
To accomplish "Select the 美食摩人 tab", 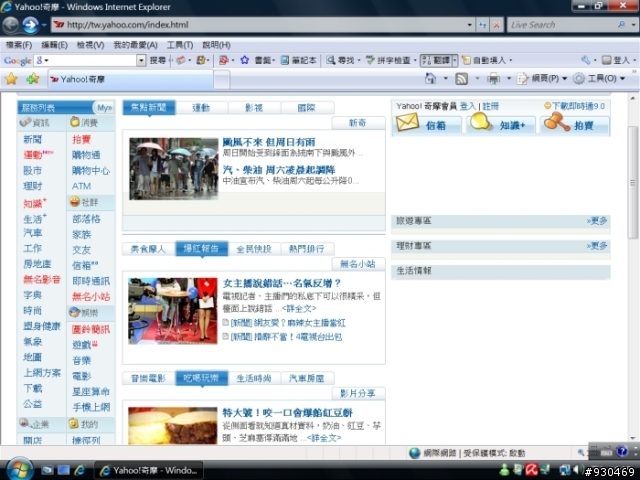I will [148, 249].
